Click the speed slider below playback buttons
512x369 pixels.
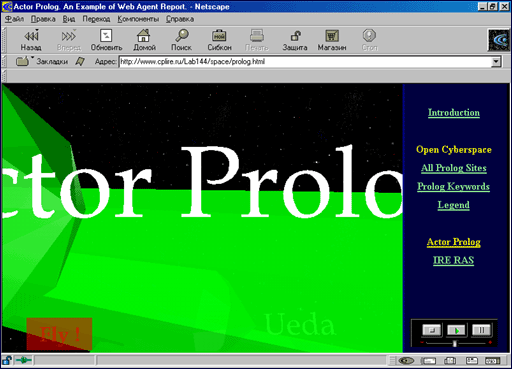(456, 343)
